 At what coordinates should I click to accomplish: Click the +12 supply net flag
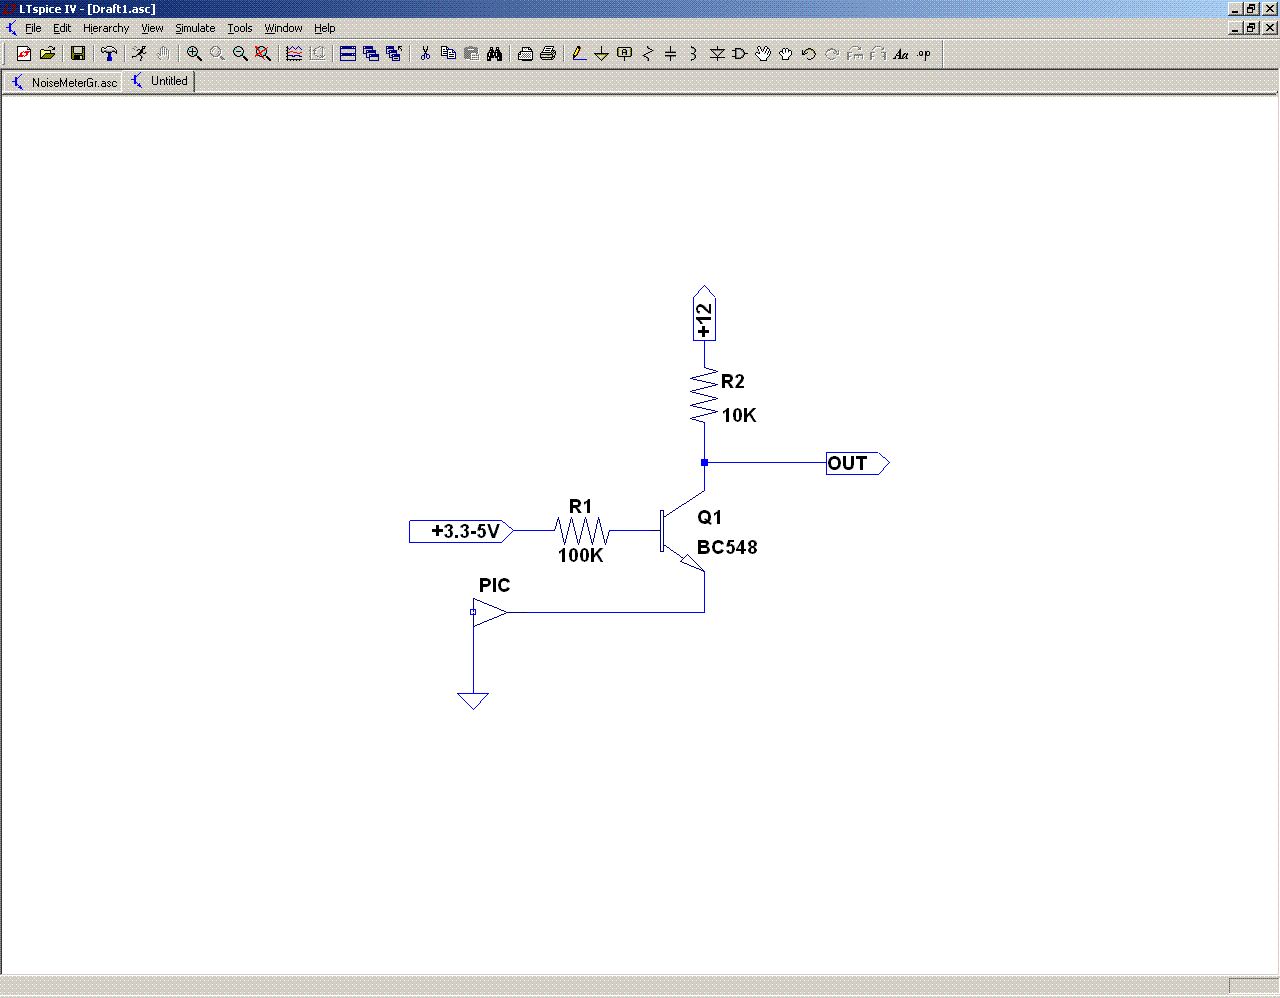(704, 314)
